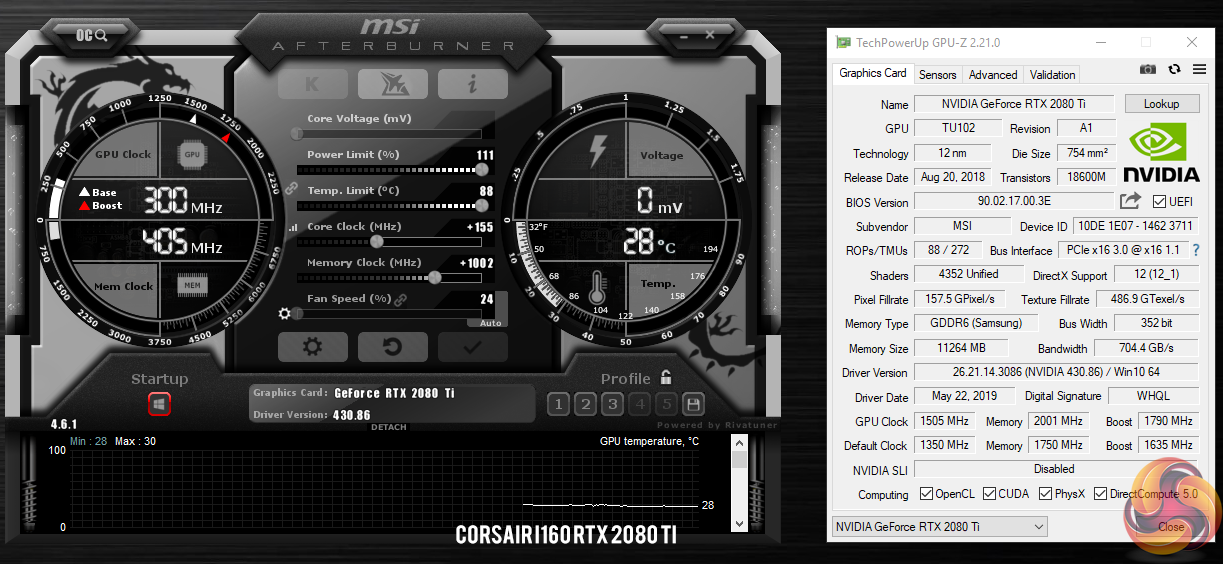Click the Afterburner 4.6.1 version label
1223x564 pixels.
[64, 424]
